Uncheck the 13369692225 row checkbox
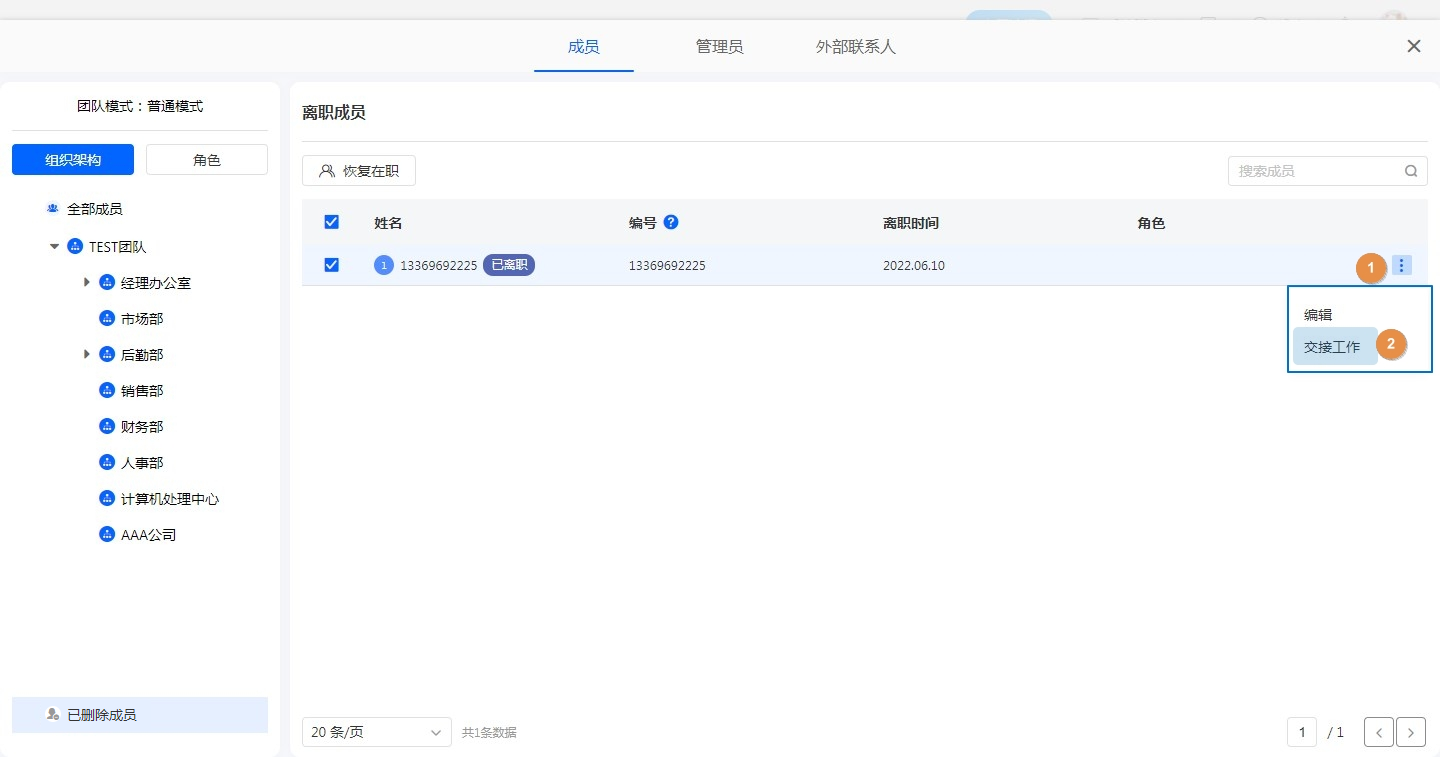This screenshot has width=1440, height=757. pos(332,265)
